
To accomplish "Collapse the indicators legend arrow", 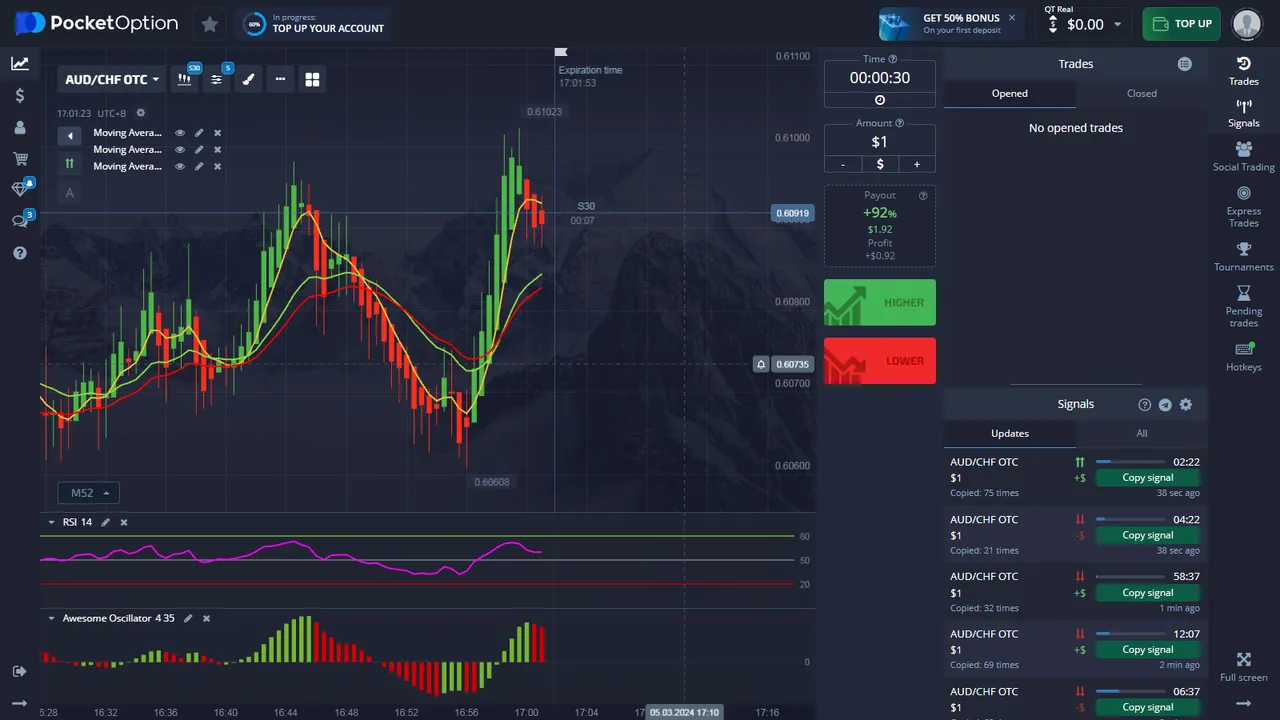I will (70, 135).
